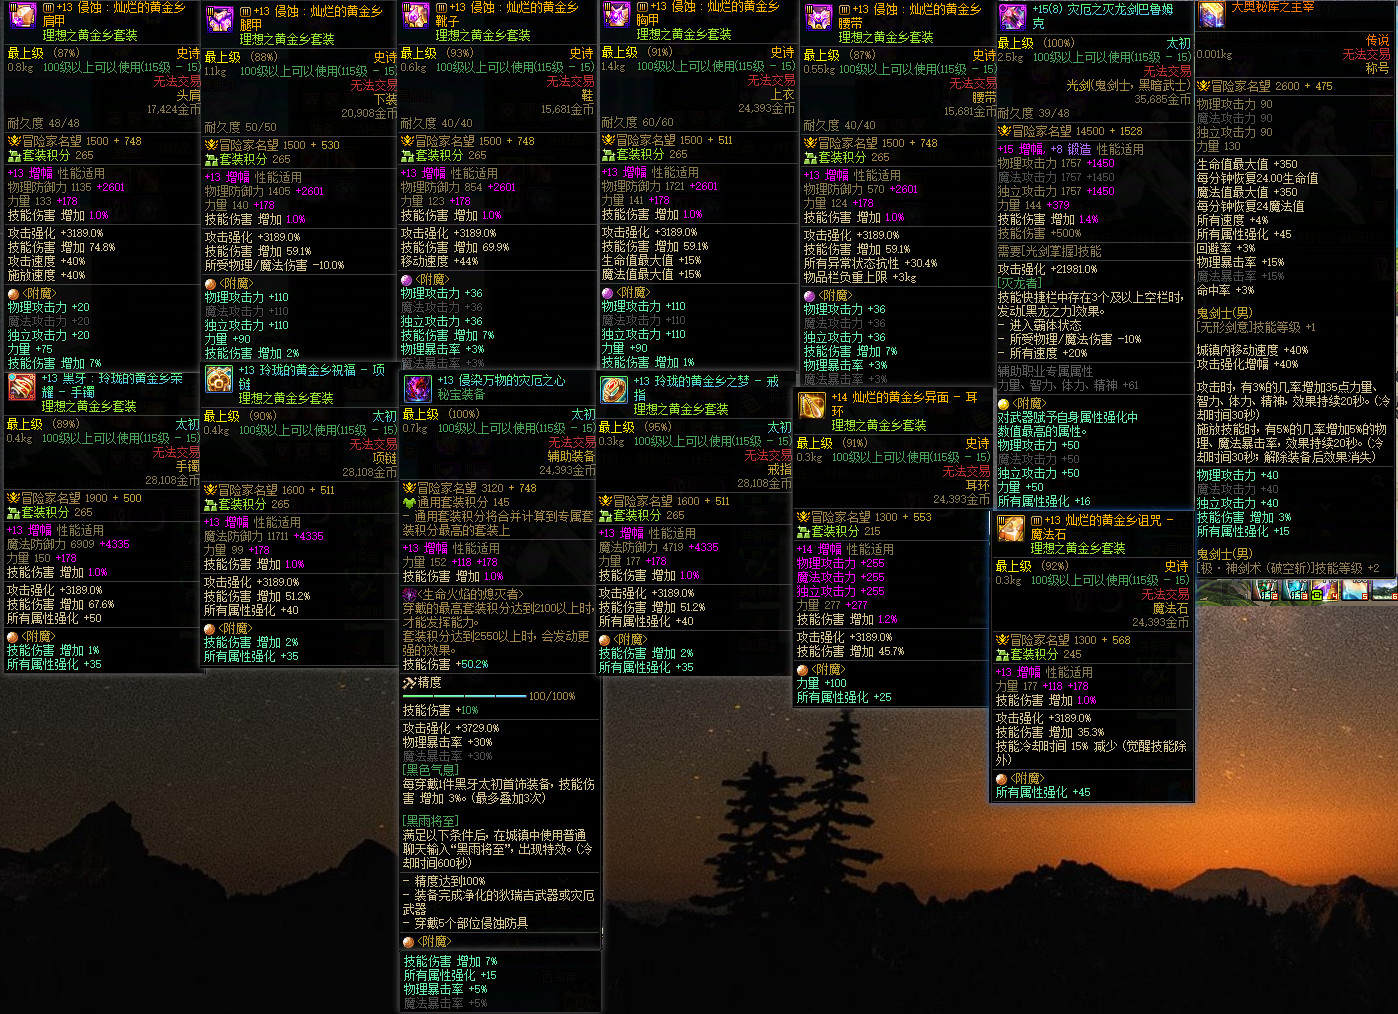Click the text 穿戴5个部位侵蚀防具
The height and width of the screenshot is (1014, 1398).
tap(471, 923)
